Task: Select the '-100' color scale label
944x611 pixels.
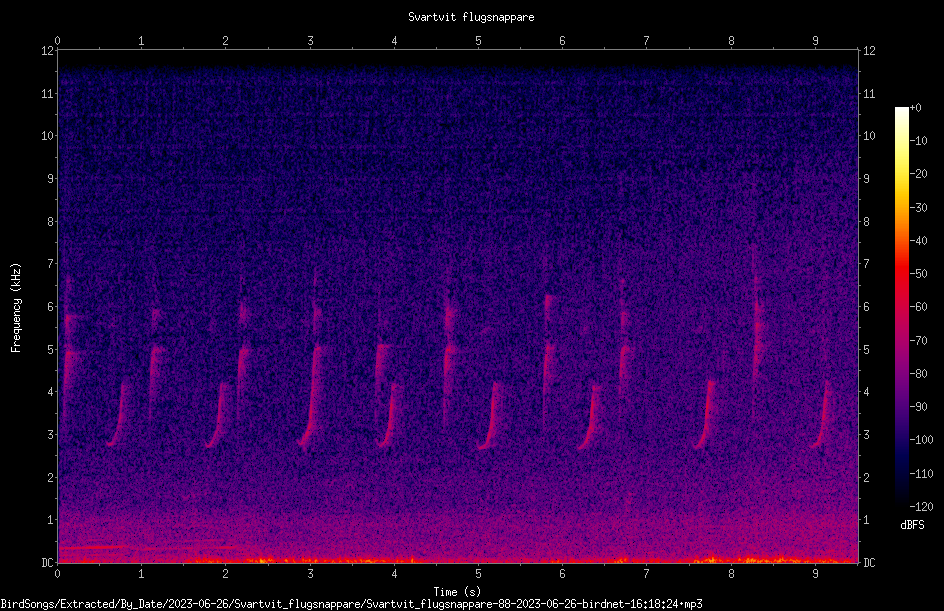Action: (922, 440)
